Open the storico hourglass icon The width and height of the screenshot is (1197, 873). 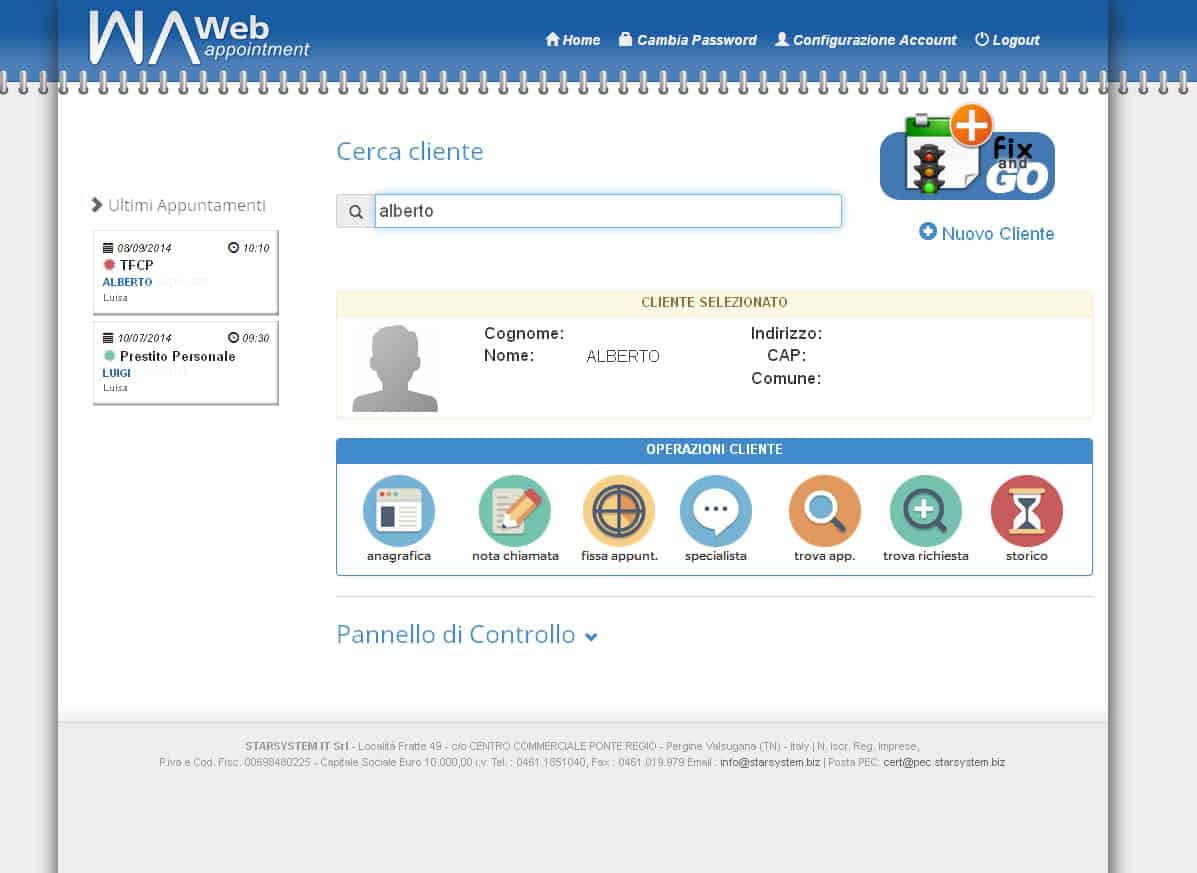click(x=1026, y=511)
